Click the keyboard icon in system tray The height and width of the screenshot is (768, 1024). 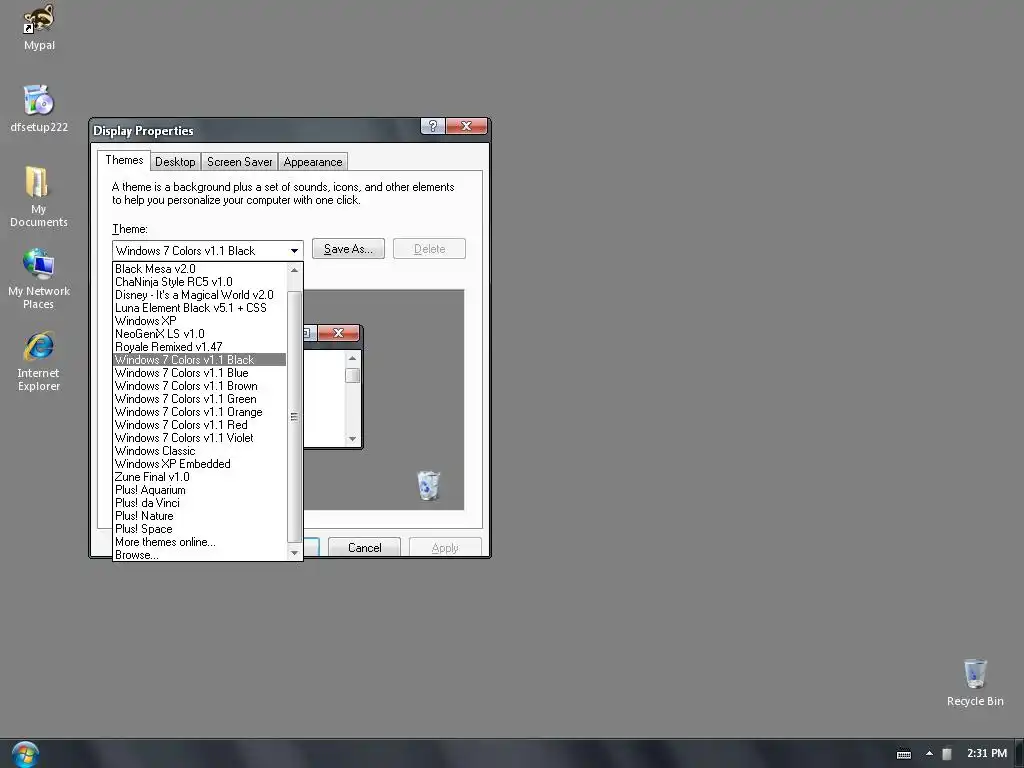904,754
